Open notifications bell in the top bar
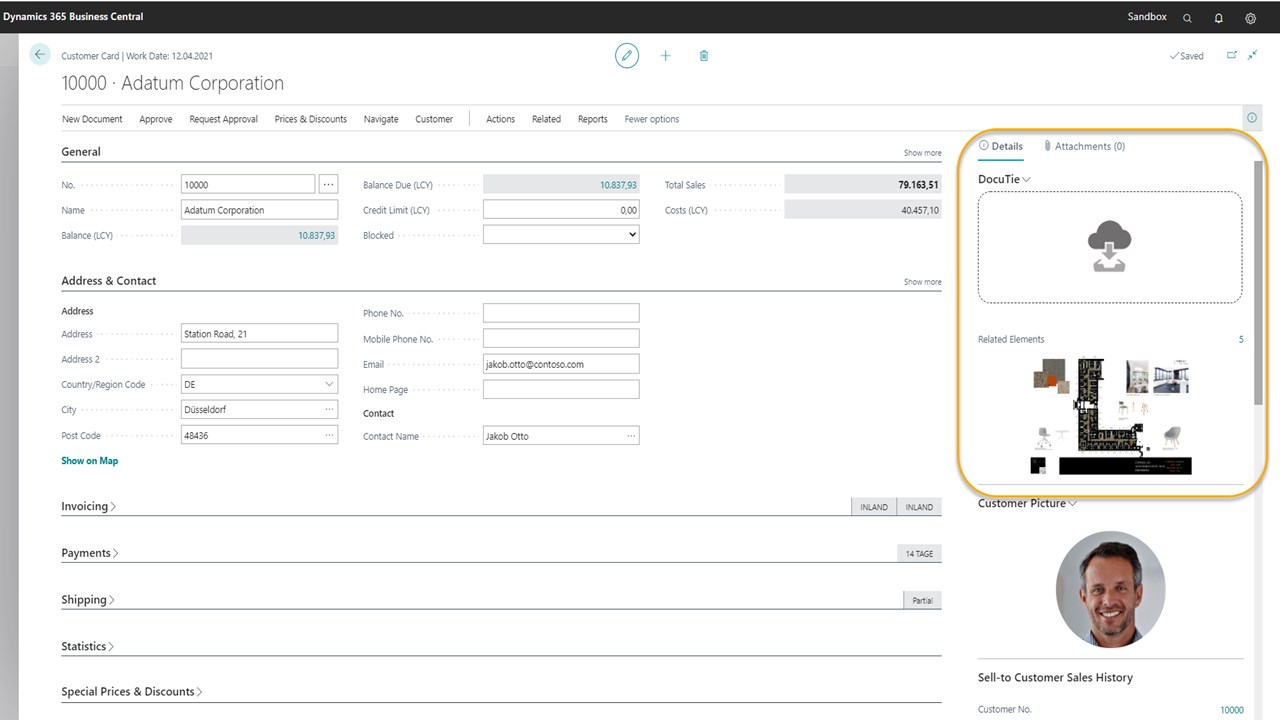The width and height of the screenshot is (1280, 720). click(x=1219, y=18)
